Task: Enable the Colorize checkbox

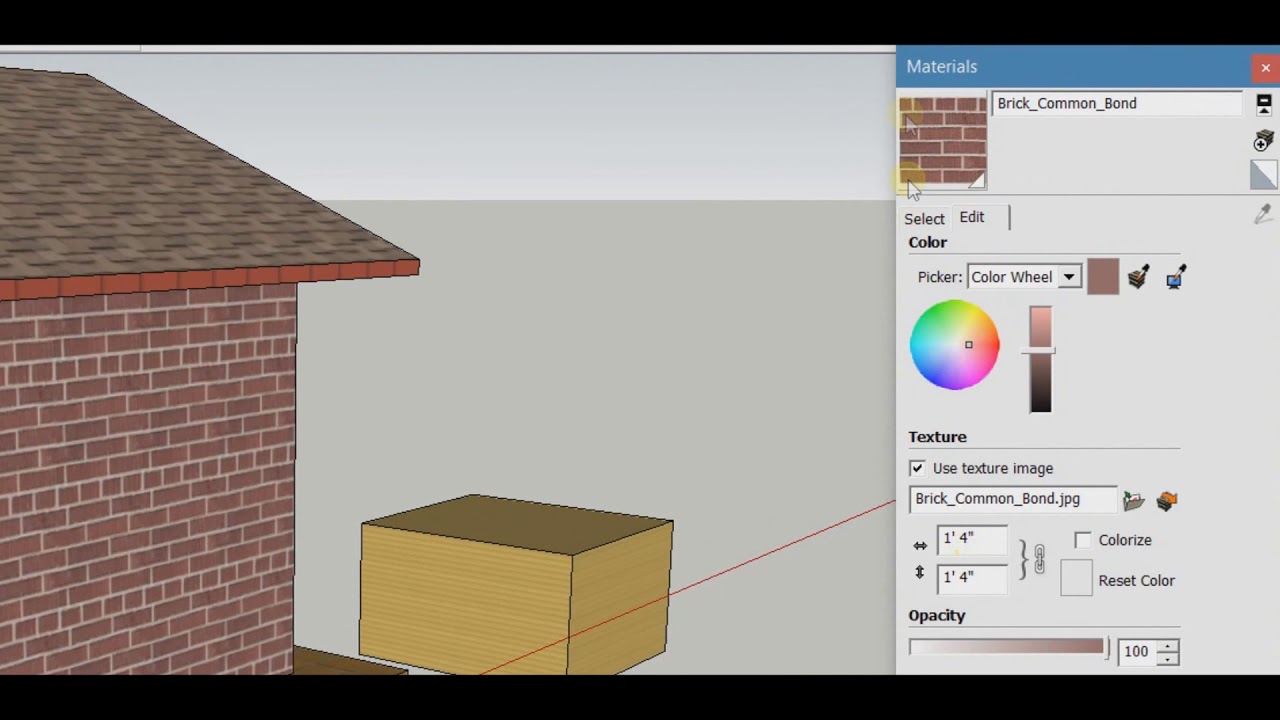Action: [1083, 540]
